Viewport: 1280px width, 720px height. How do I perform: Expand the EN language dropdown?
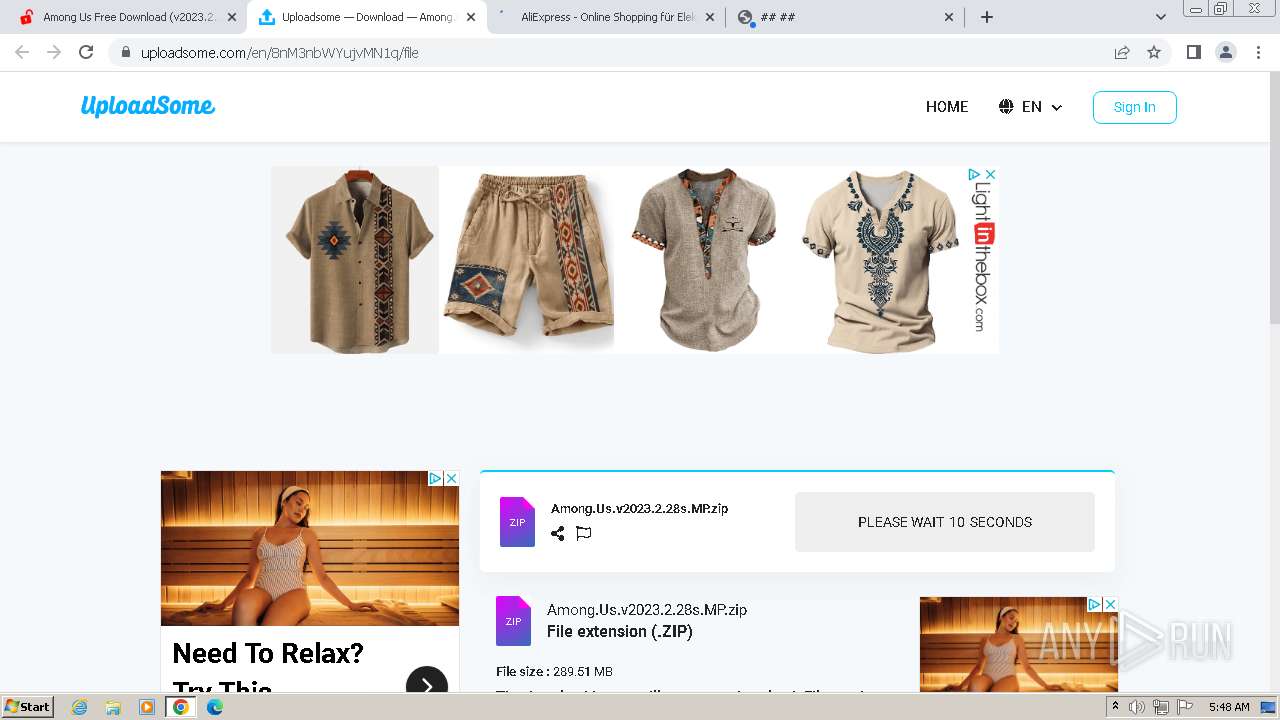tap(1030, 107)
